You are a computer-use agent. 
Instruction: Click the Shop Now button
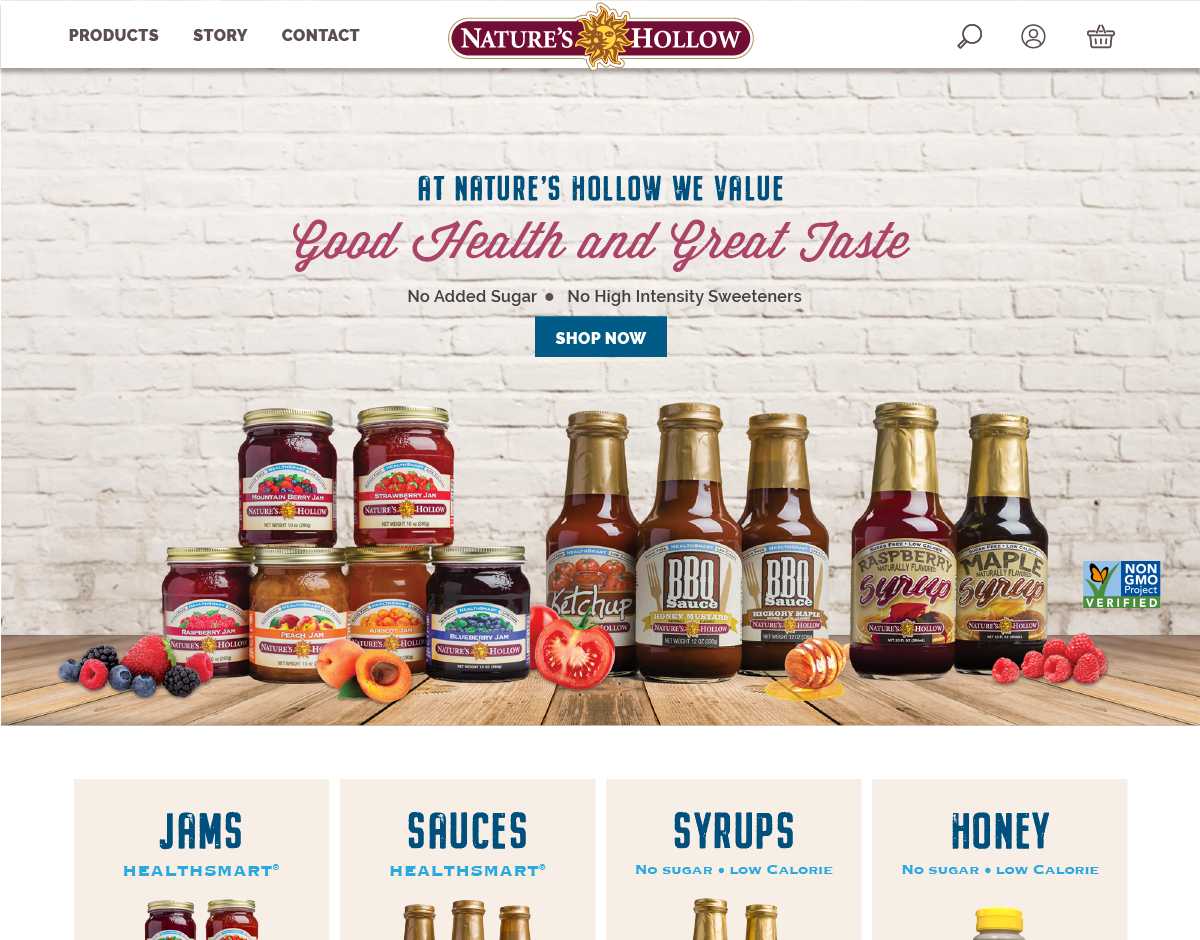pos(600,337)
